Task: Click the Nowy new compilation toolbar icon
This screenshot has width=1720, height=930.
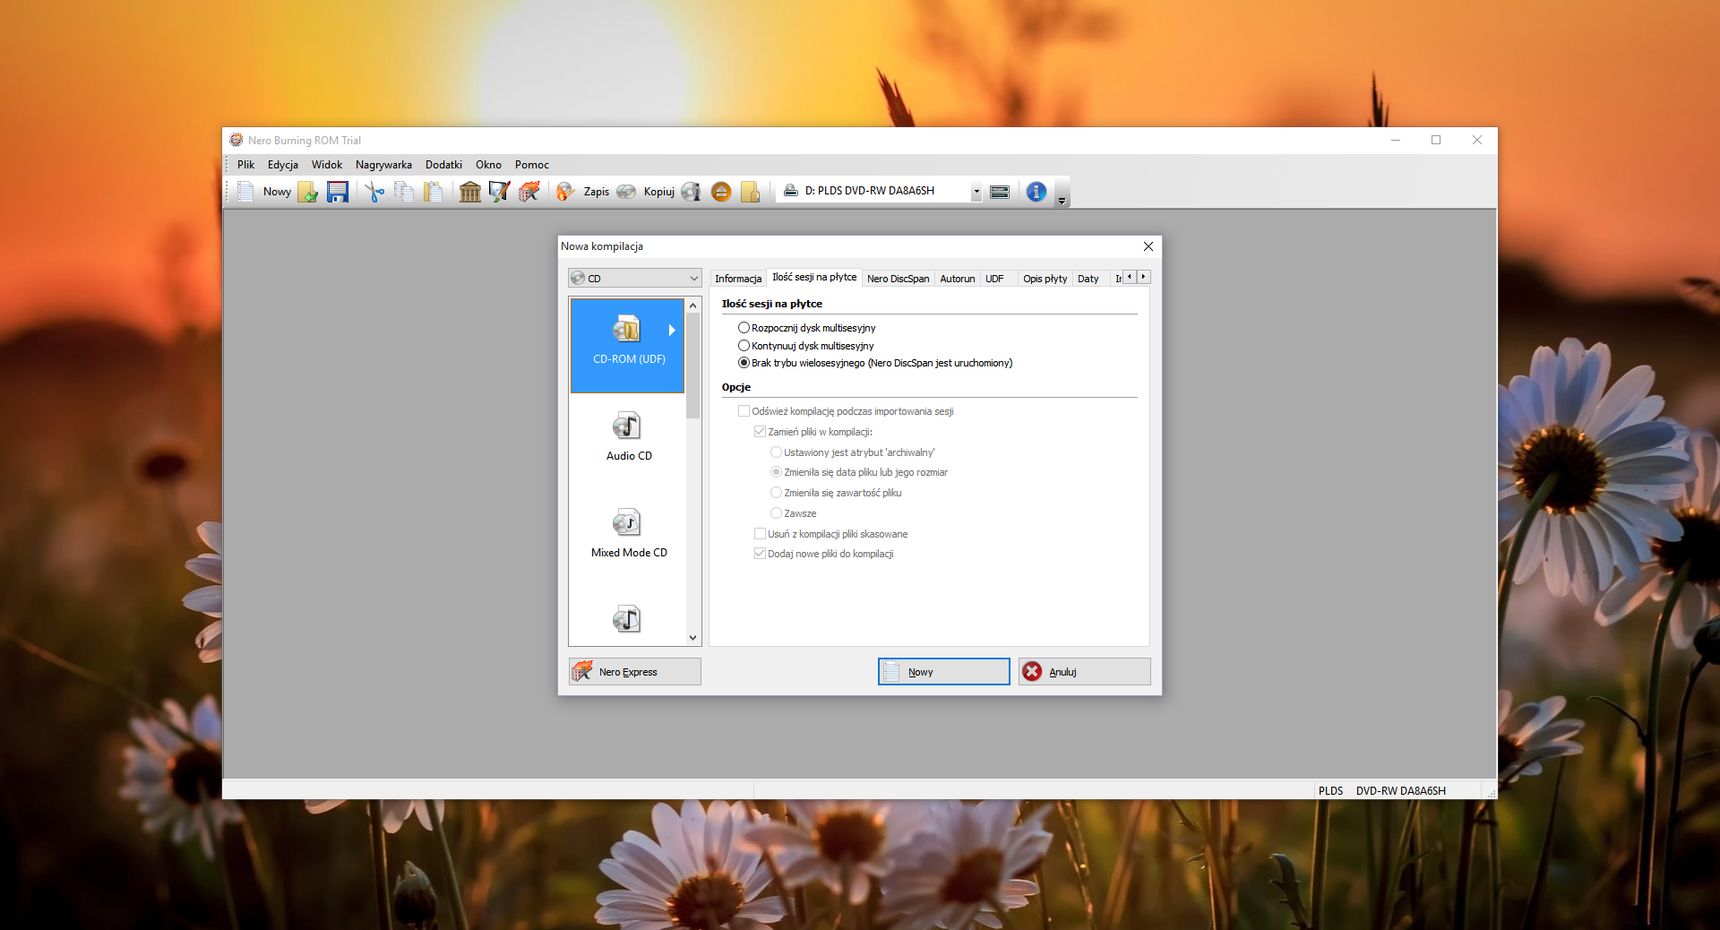Action: pyautogui.click(x=246, y=191)
